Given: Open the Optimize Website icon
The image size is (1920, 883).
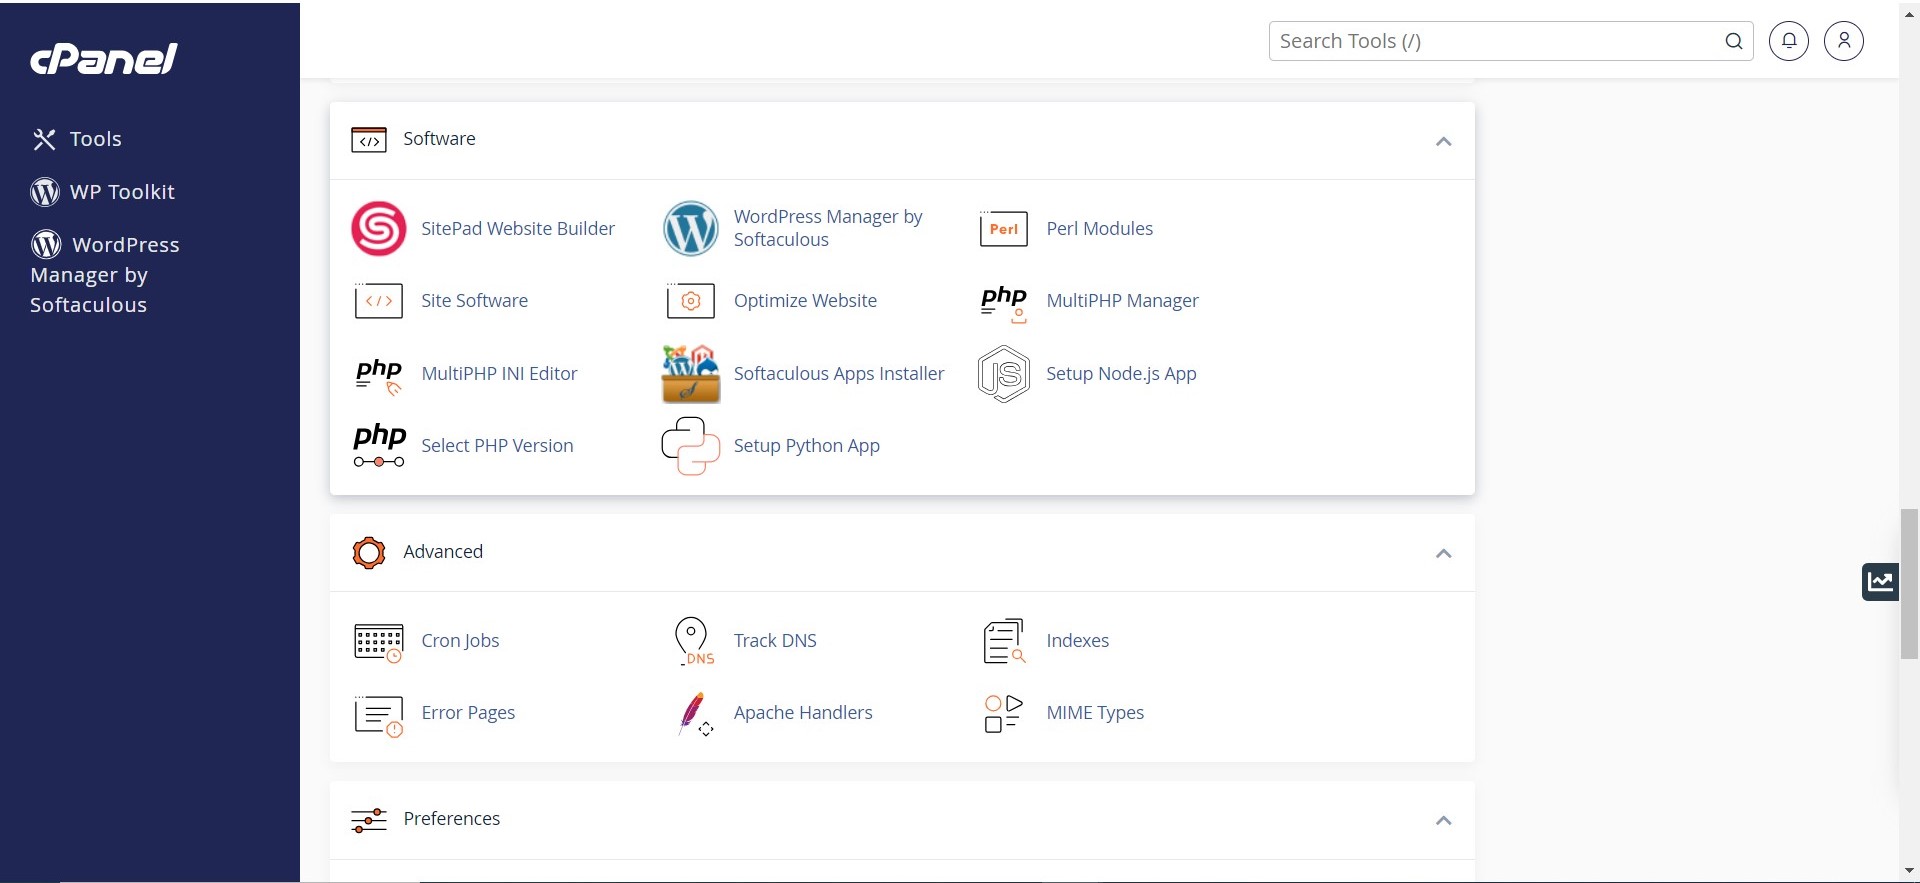Looking at the screenshot, I should 691,301.
